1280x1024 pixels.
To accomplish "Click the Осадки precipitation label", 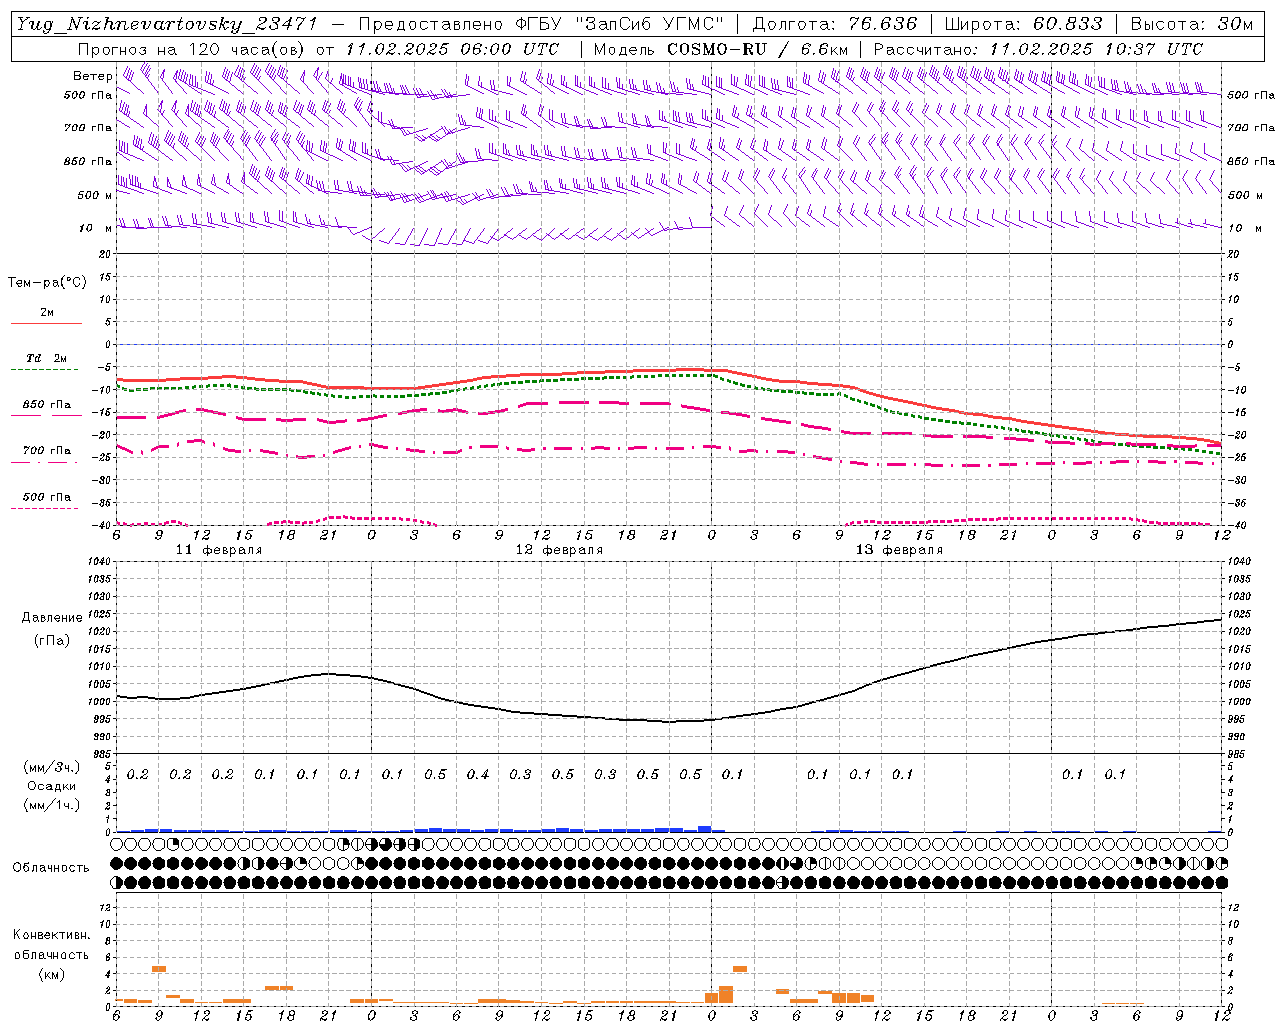I will (x=52, y=786).
